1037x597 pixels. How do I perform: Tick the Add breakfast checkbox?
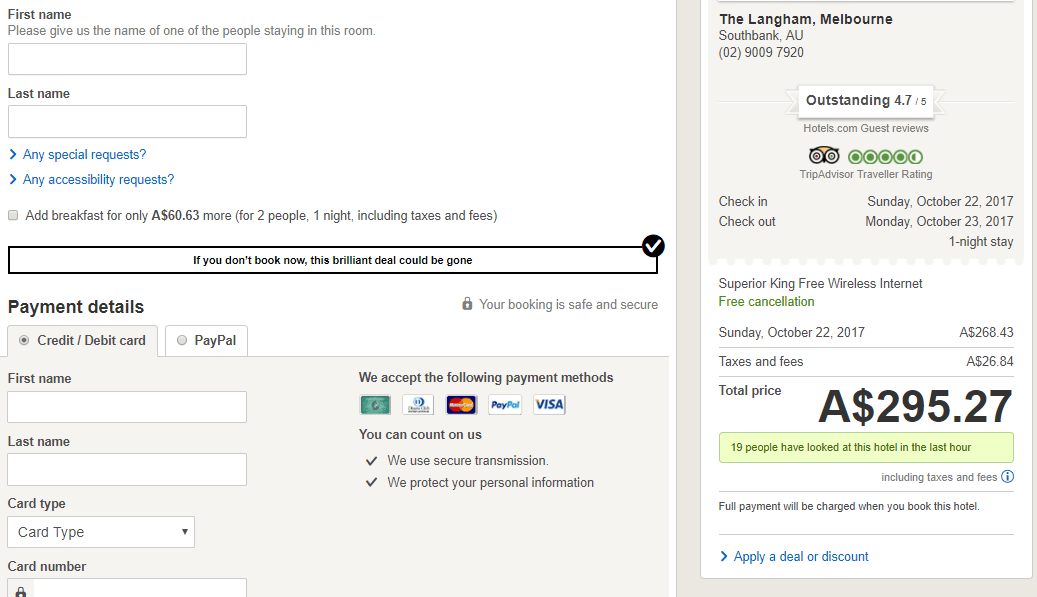click(x=13, y=215)
